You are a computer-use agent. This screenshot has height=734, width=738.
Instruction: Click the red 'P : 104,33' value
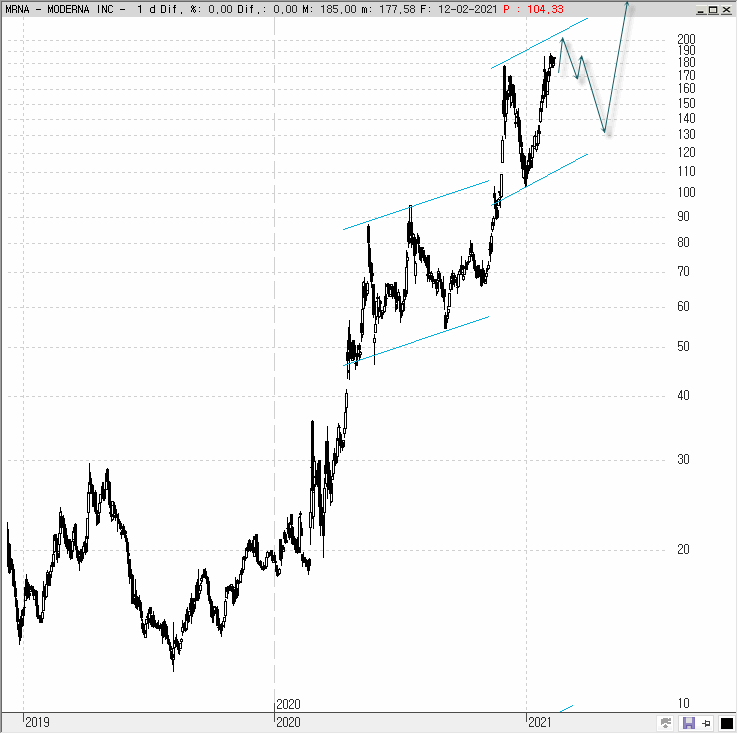(x=533, y=9)
